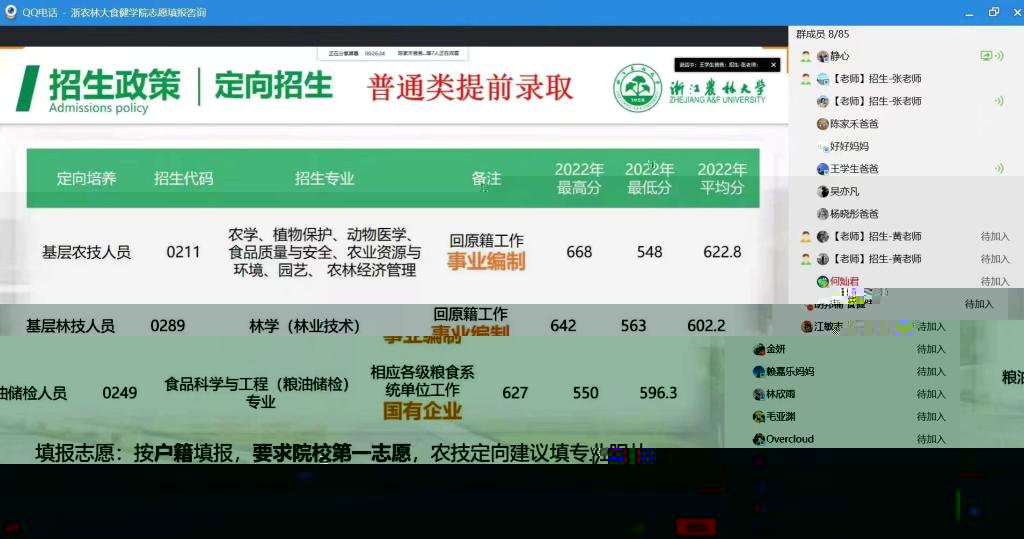Select member name 林欣雨

tap(781, 394)
